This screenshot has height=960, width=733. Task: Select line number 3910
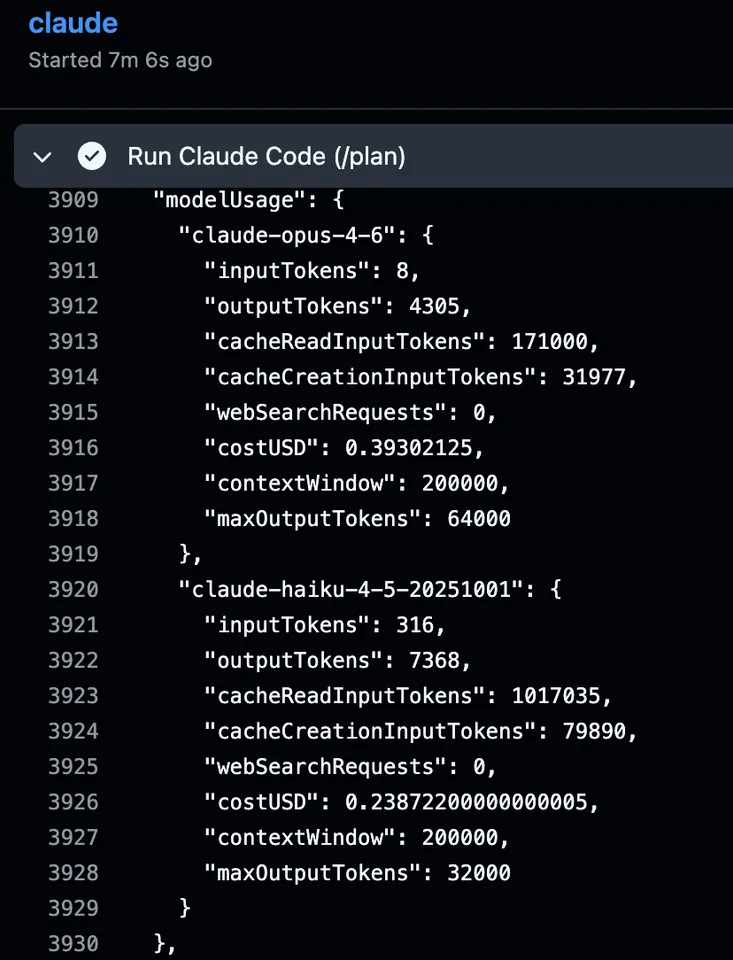tap(73, 235)
